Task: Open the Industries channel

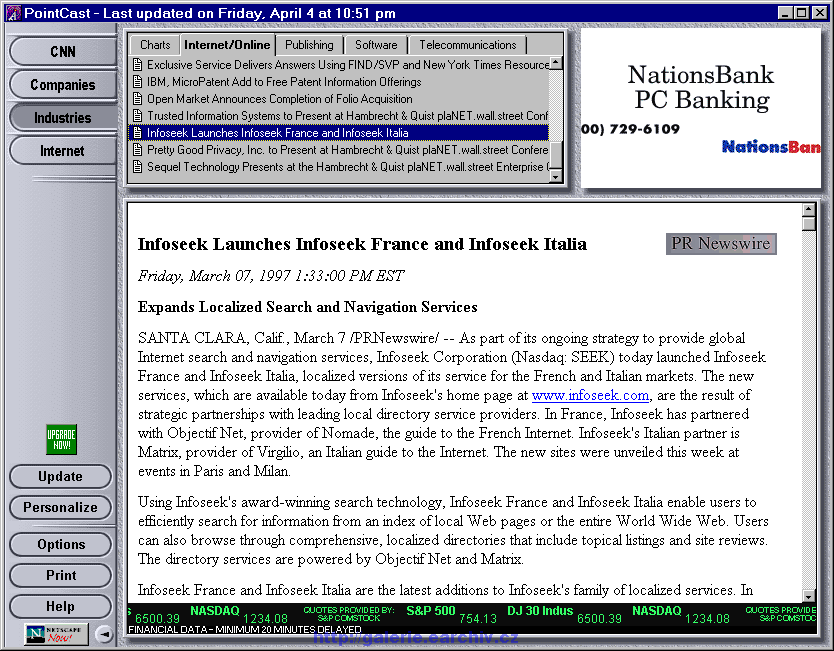Action: point(63,118)
